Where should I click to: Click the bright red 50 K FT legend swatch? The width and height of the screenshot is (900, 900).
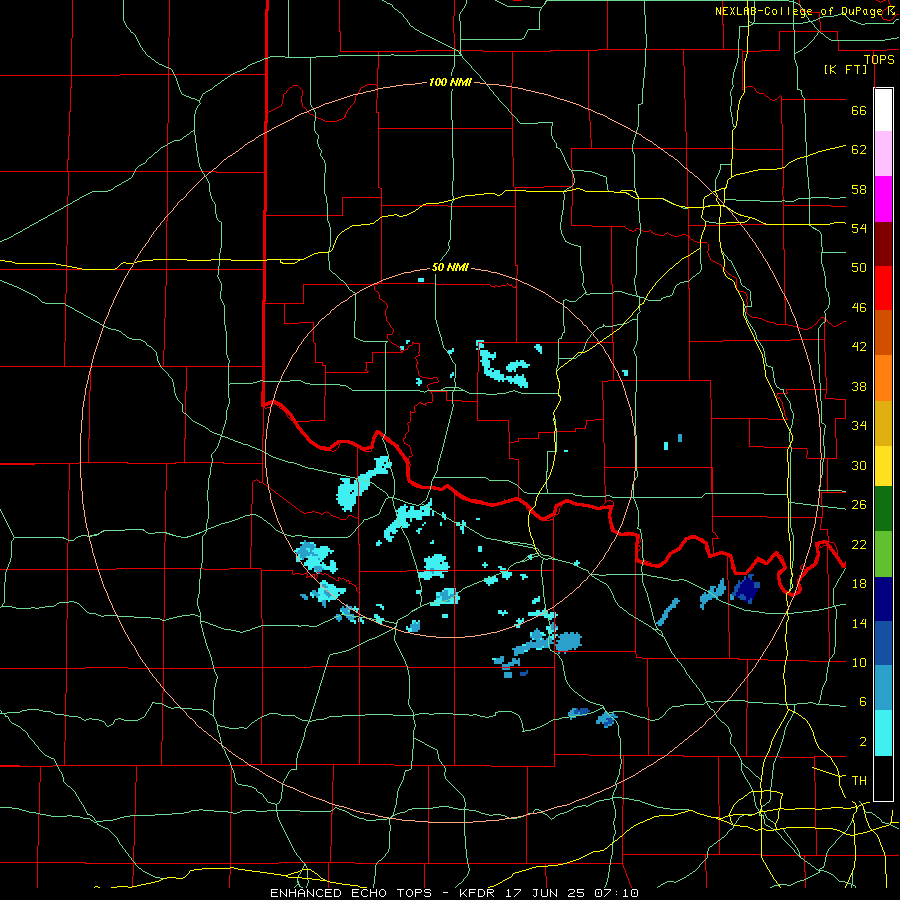(x=883, y=288)
